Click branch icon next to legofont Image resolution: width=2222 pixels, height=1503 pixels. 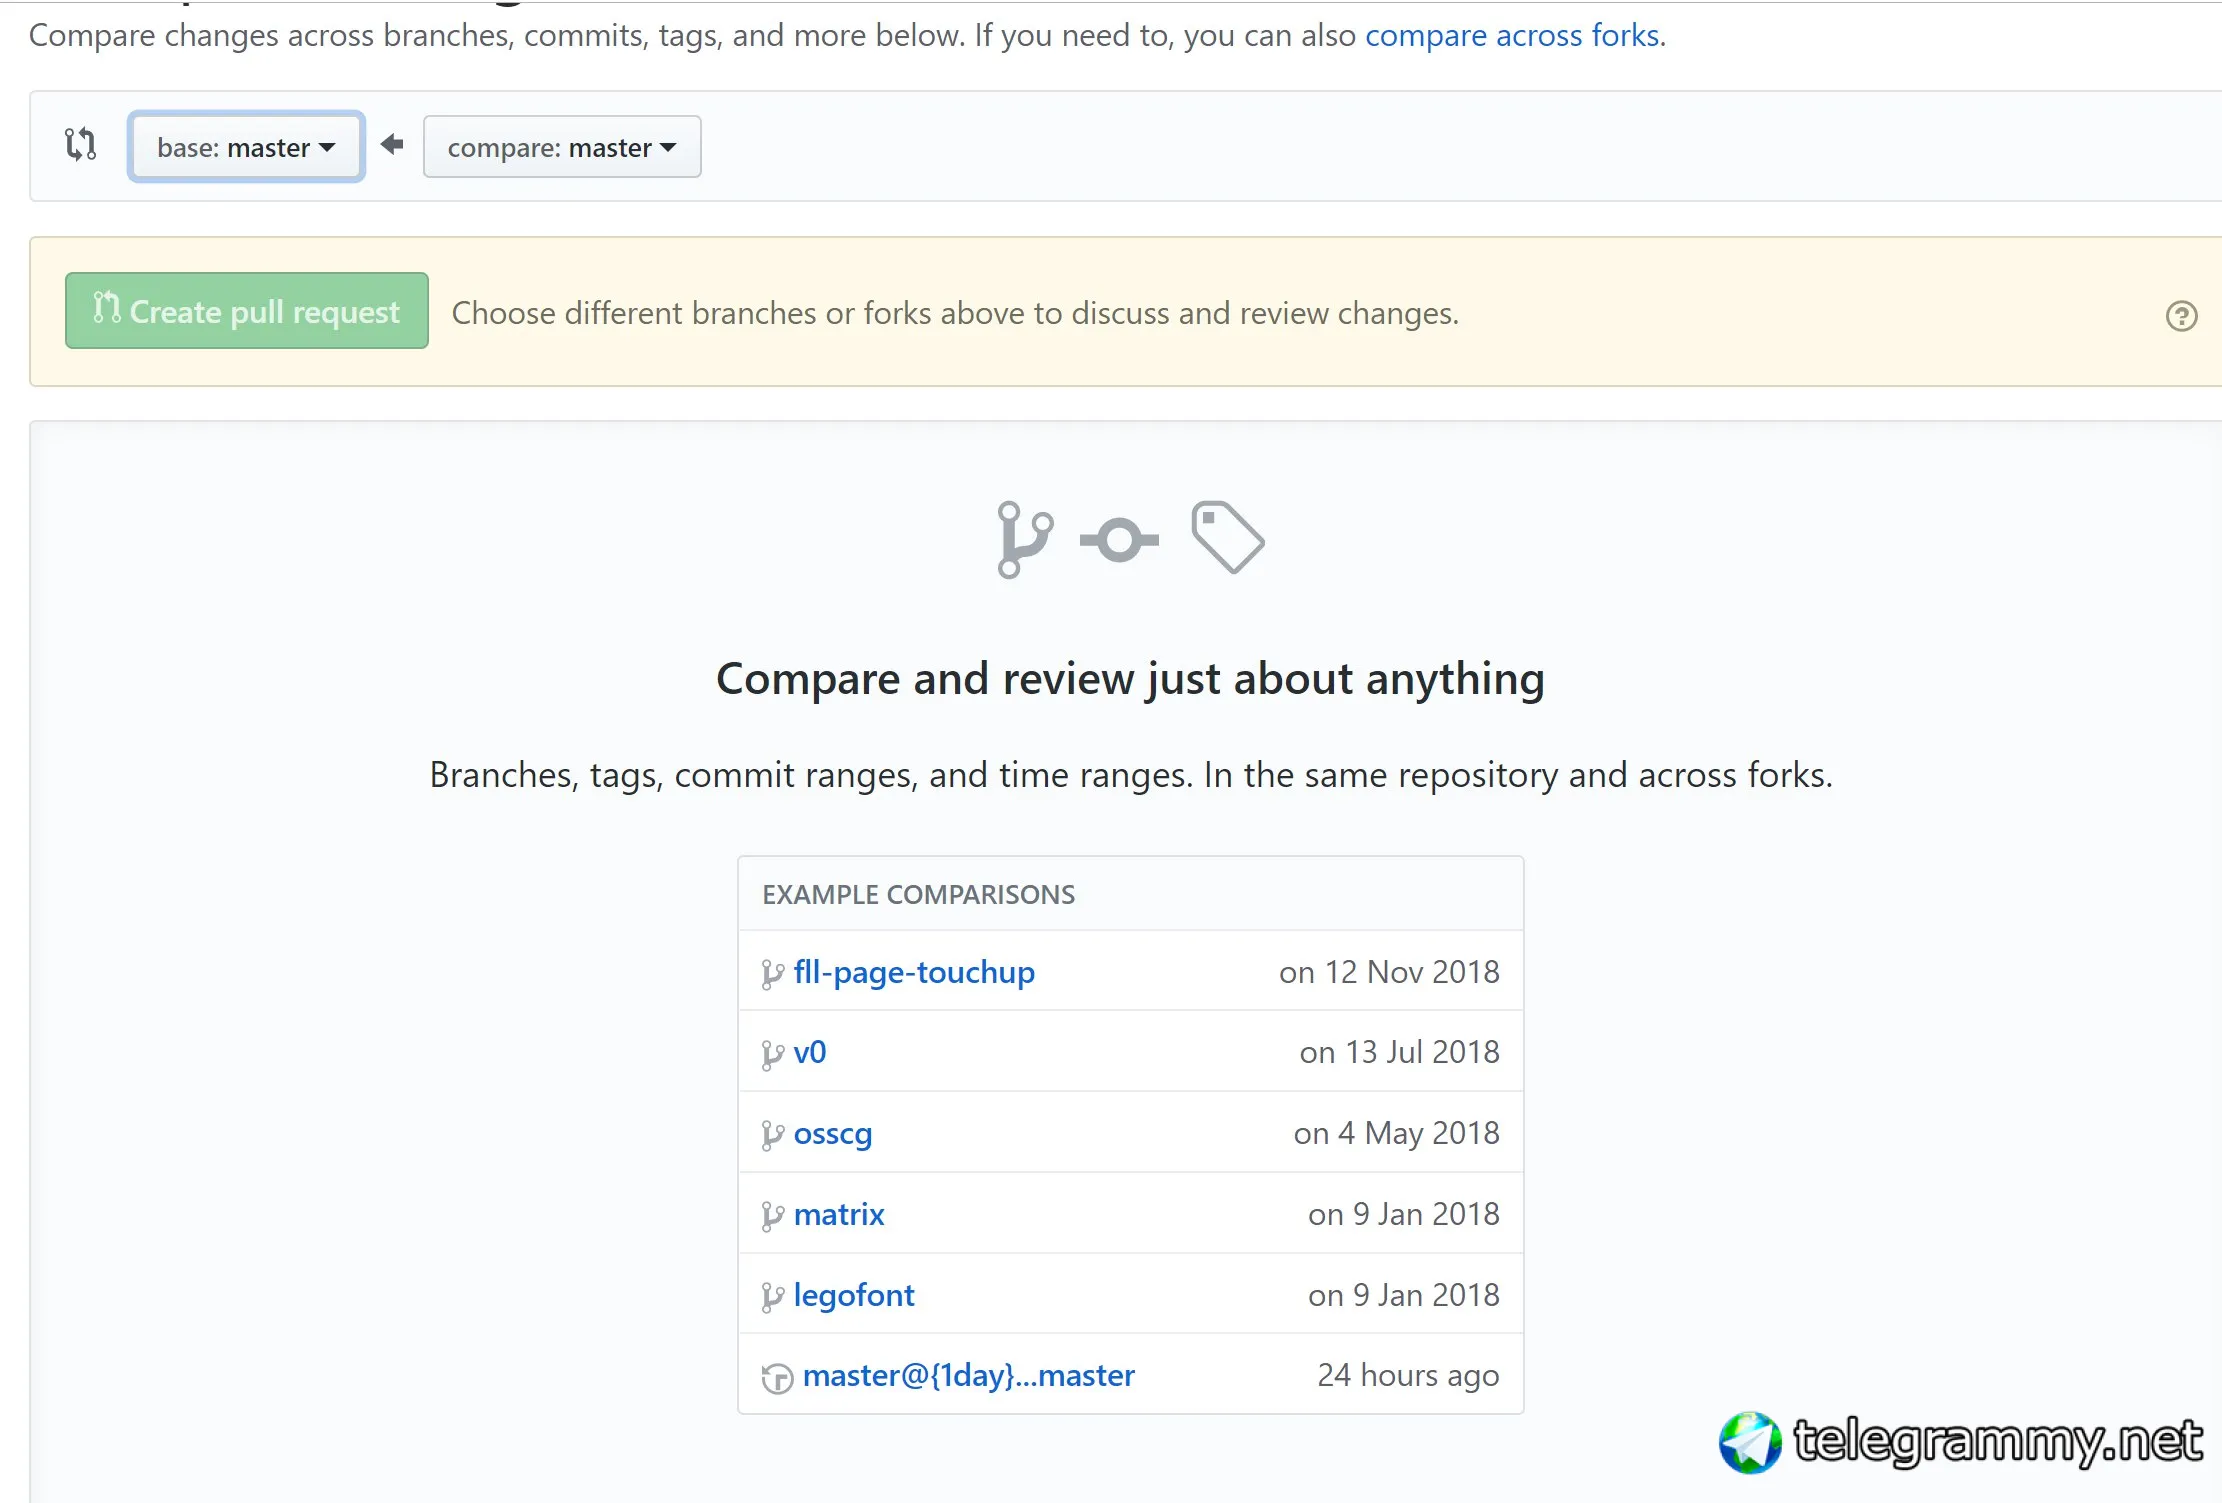coord(772,1298)
